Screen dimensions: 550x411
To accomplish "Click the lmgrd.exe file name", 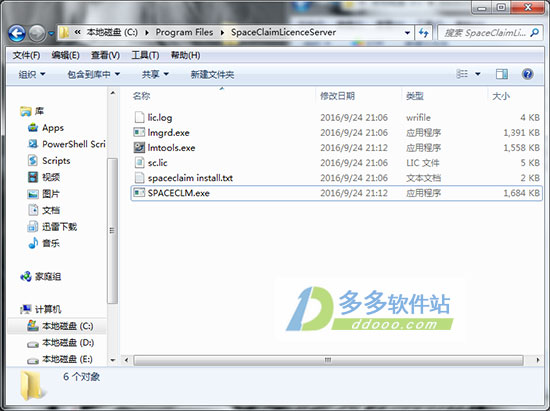I will point(168,133).
